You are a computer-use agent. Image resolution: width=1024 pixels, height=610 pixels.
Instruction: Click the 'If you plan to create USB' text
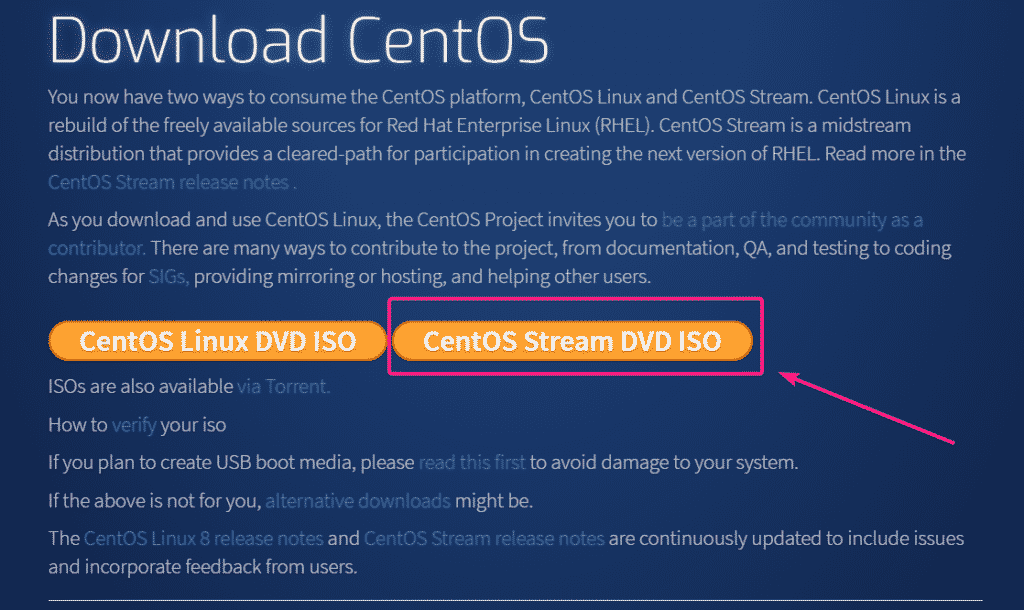click(x=231, y=463)
